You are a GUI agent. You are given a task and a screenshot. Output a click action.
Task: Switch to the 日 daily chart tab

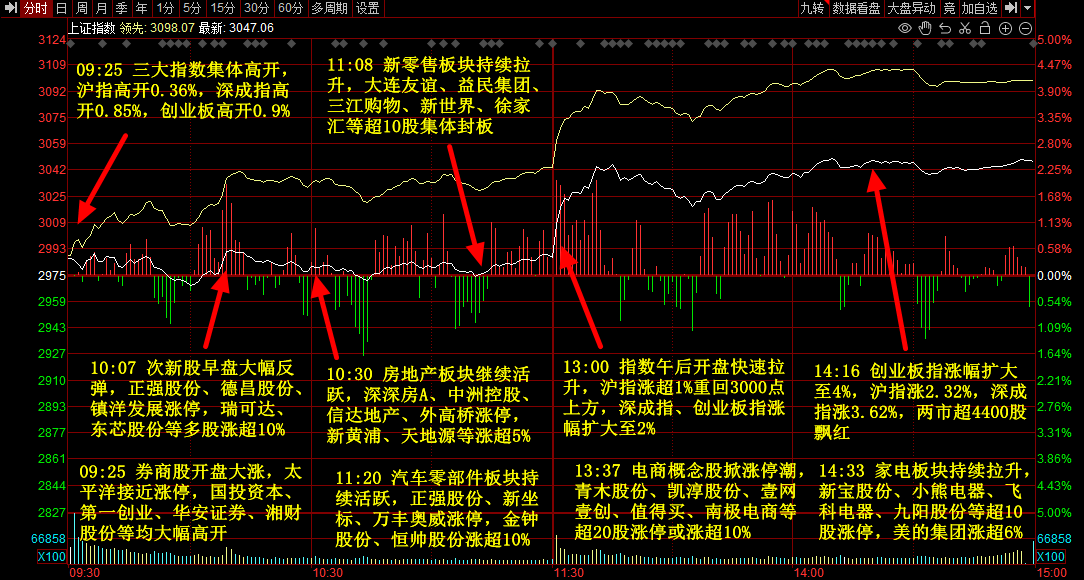coord(61,8)
